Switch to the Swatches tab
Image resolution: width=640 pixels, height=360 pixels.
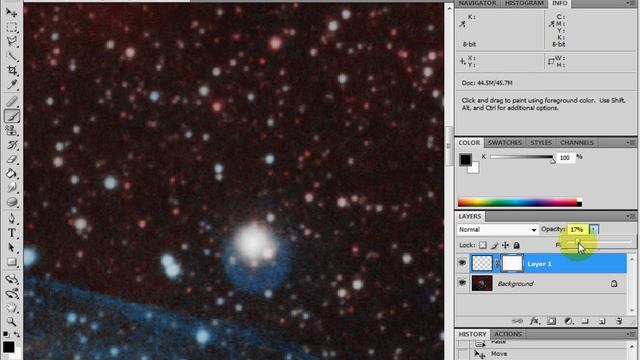coord(505,142)
